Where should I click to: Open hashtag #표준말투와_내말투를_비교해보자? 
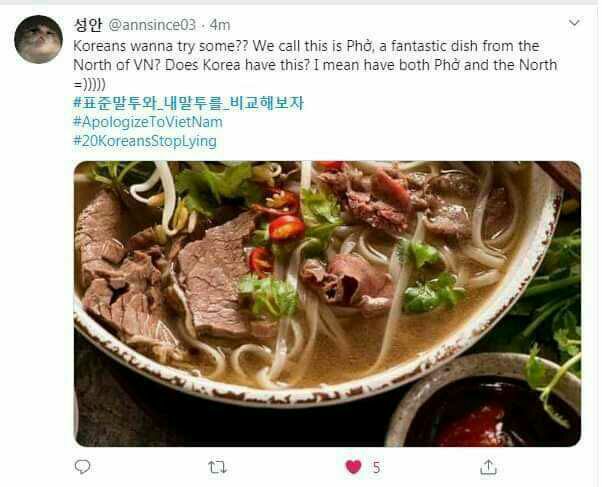tap(188, 103)
